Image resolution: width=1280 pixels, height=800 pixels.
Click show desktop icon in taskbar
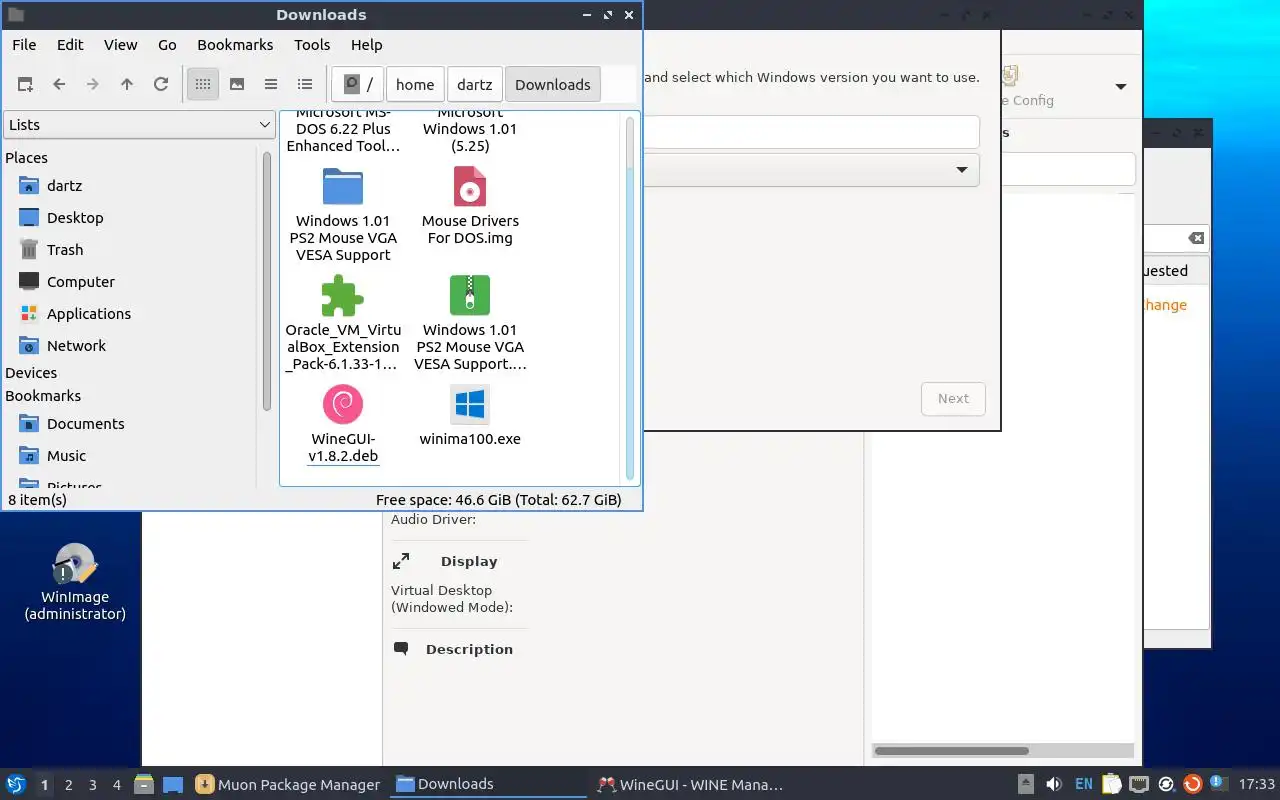(173, 785)
